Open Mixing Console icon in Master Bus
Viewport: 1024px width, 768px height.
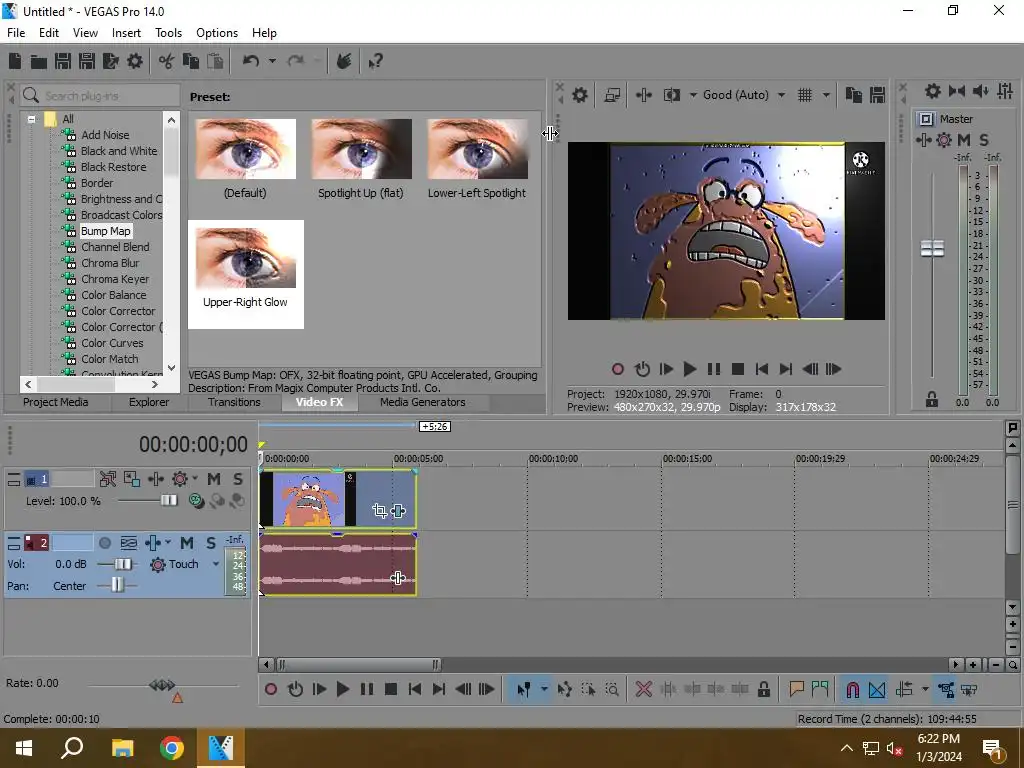1005,91
